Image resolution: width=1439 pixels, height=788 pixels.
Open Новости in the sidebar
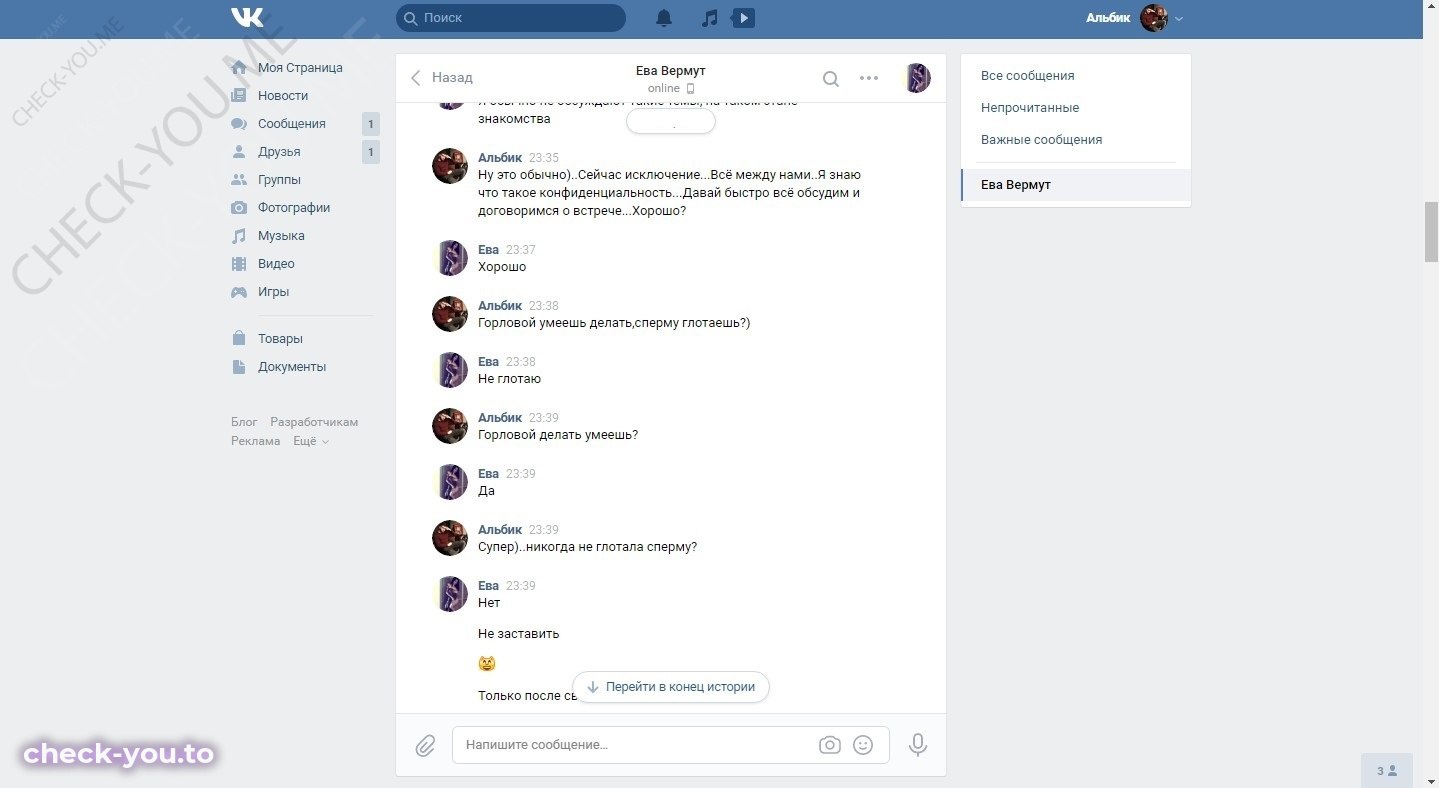click(x=283, y=96)
